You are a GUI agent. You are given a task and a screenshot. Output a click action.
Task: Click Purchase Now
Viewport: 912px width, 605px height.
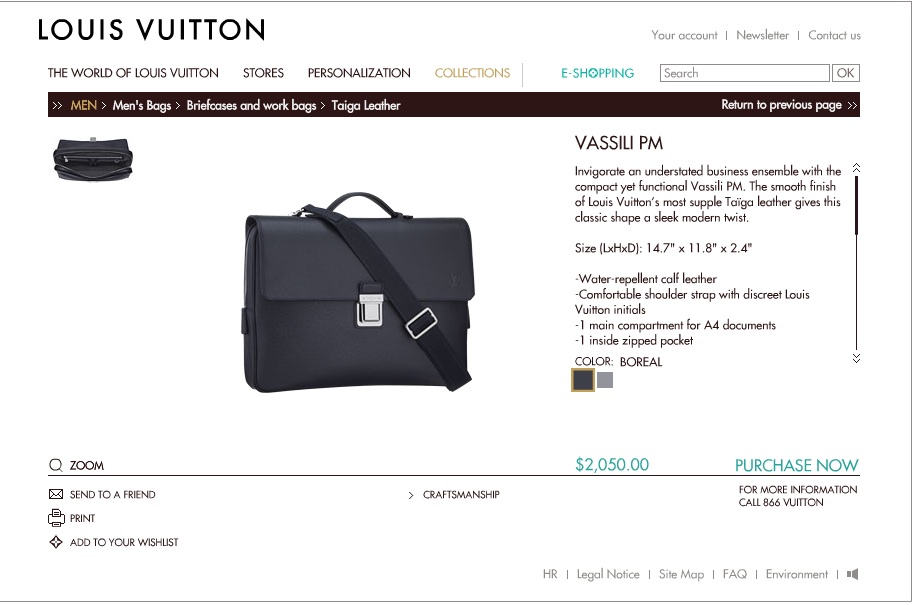(796, 465)
